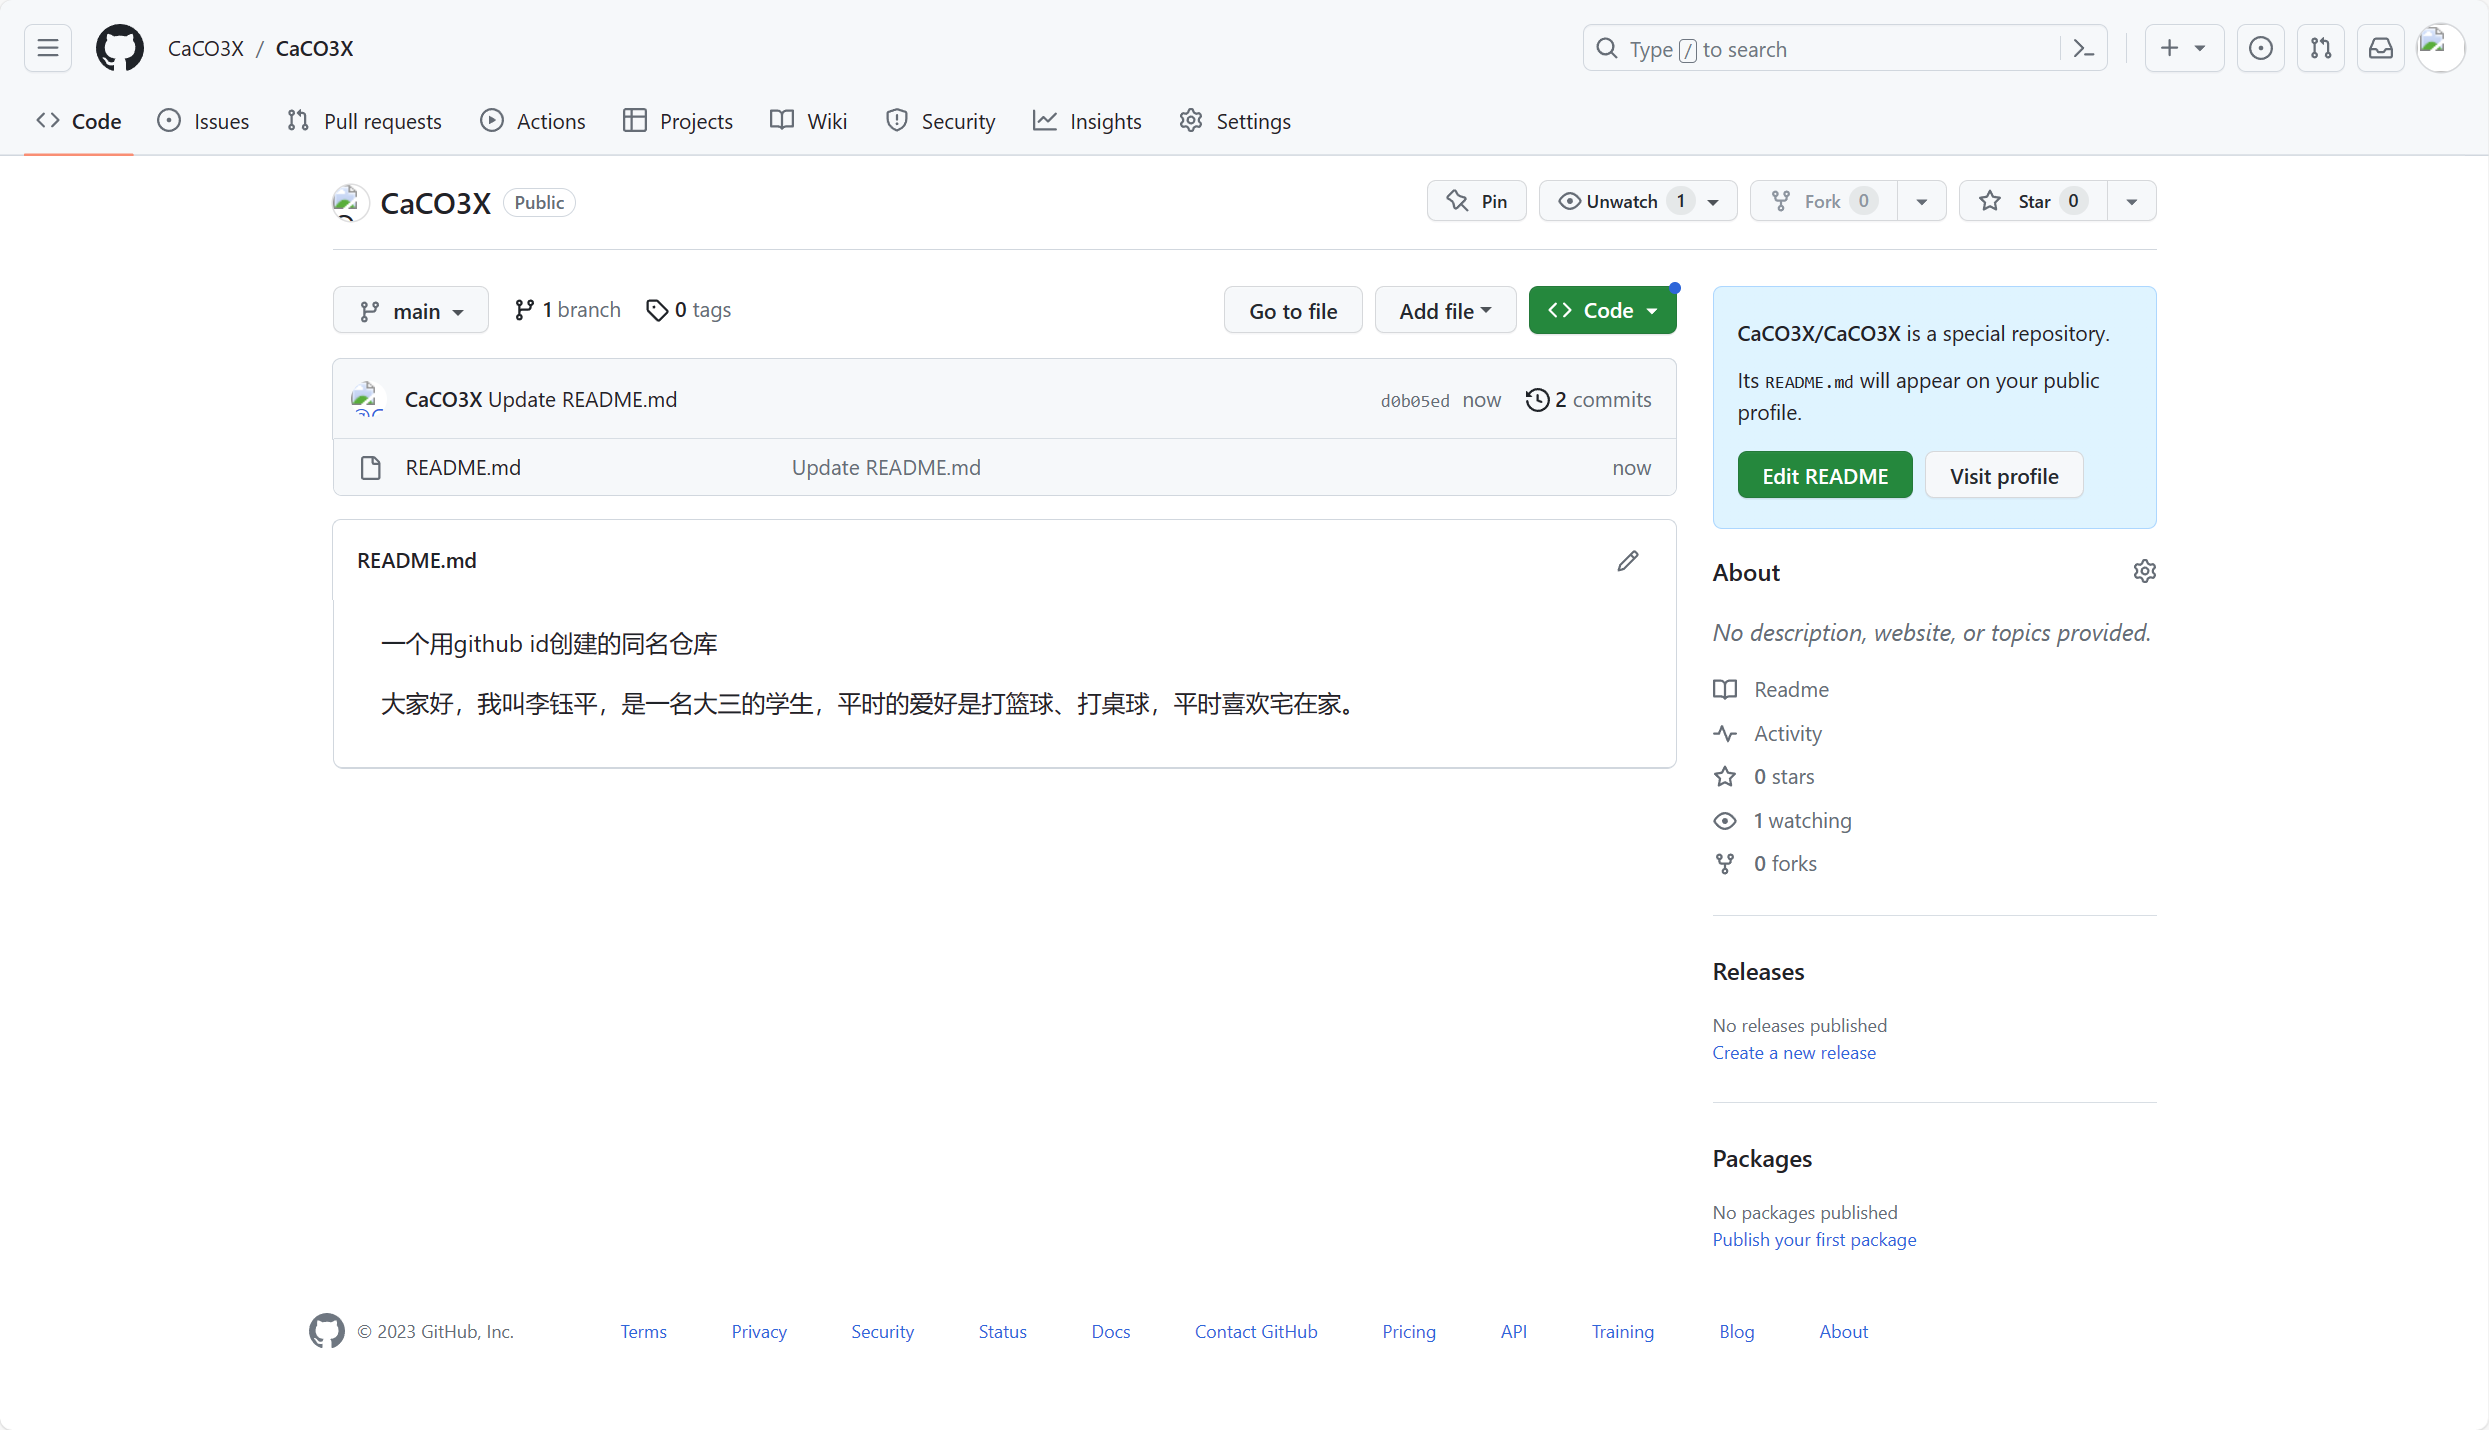The width and height of the screenshot is (2489, 1430).
Task: Open the main branch dropdown
Action: coord(410,310)
